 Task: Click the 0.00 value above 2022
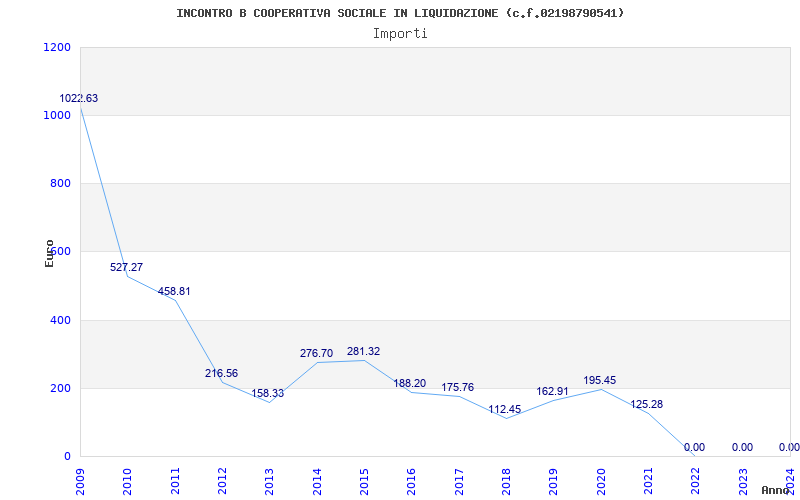pyautogui.click(x=694, y=447)
